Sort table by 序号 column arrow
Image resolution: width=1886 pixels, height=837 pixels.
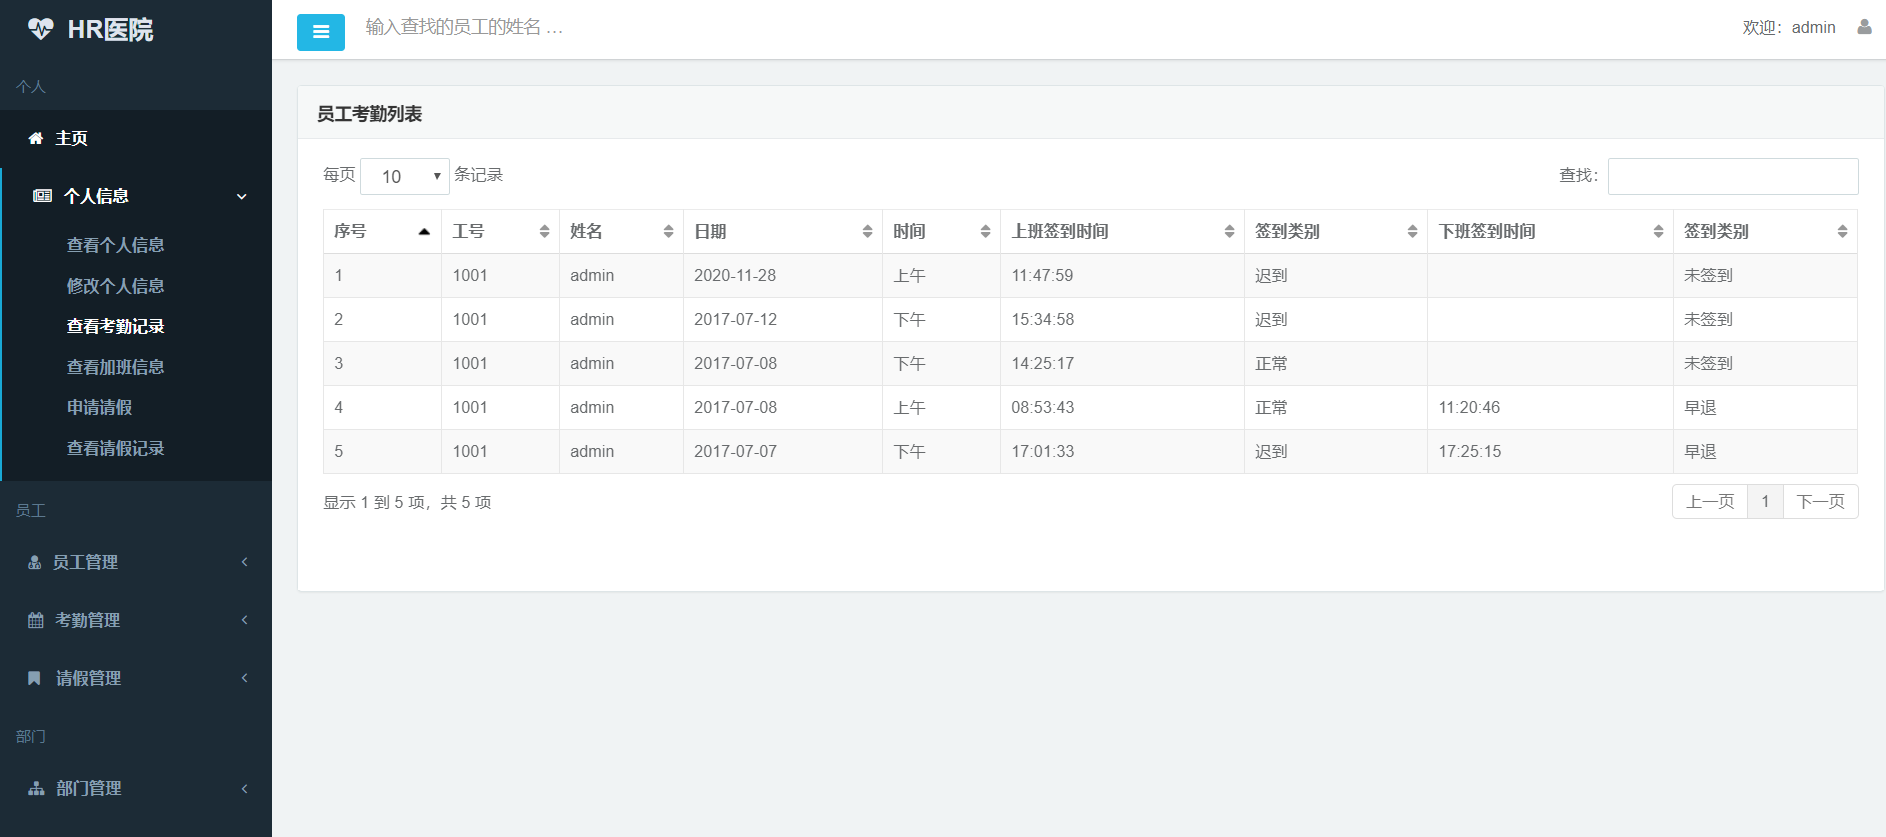pos(424,231)
